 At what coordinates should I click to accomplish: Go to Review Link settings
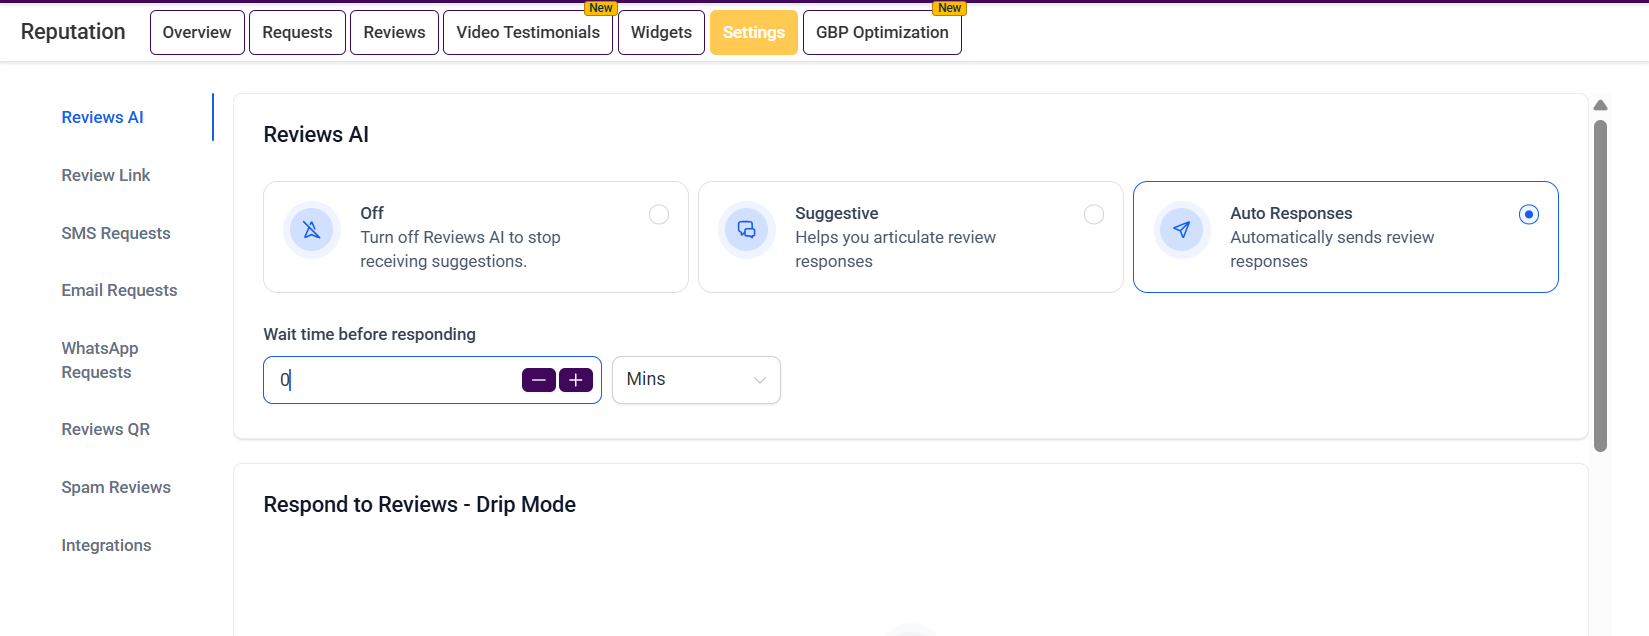[106, 175]
